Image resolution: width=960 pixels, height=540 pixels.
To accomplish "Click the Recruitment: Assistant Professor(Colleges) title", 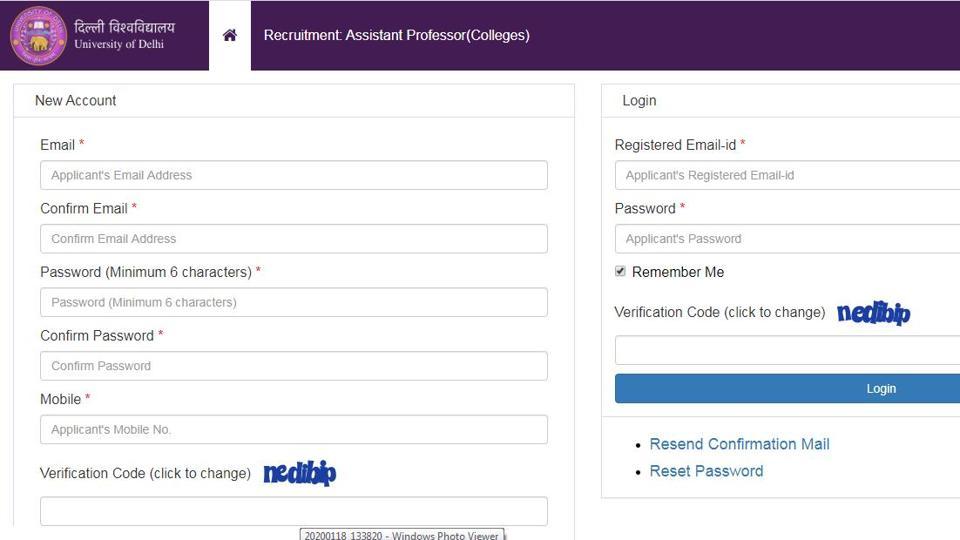I will point(397,36).
